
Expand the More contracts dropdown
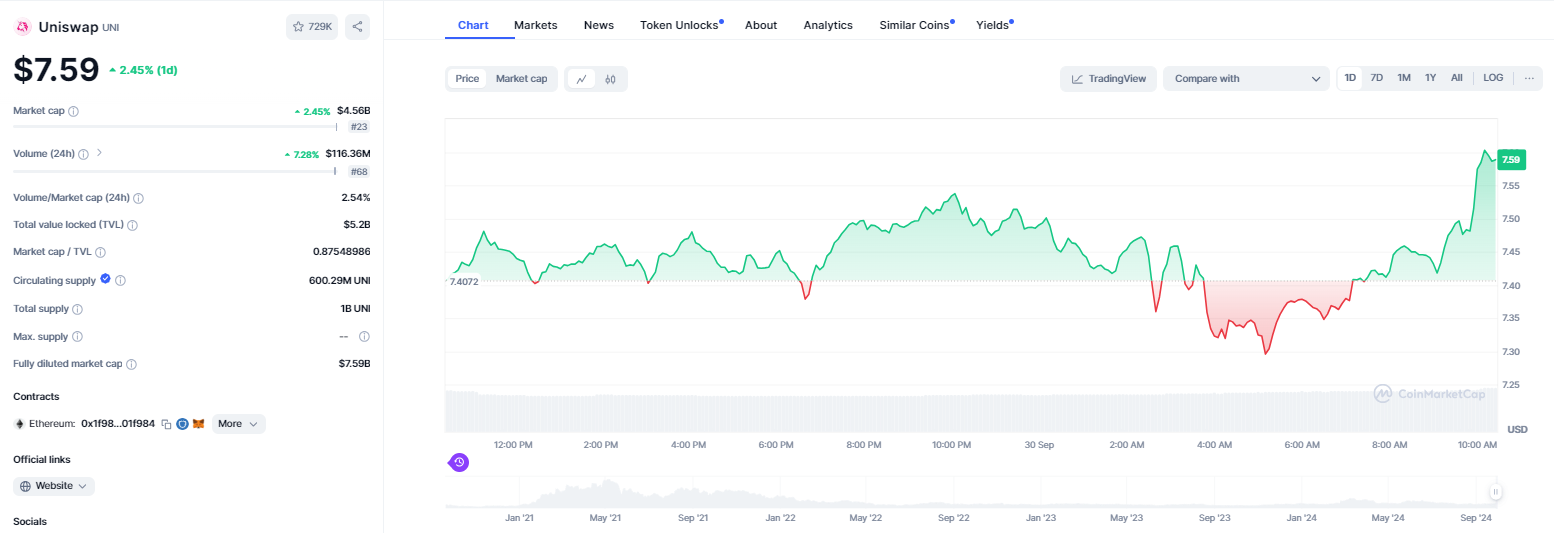pyautogui.click(x=239, y=424)
